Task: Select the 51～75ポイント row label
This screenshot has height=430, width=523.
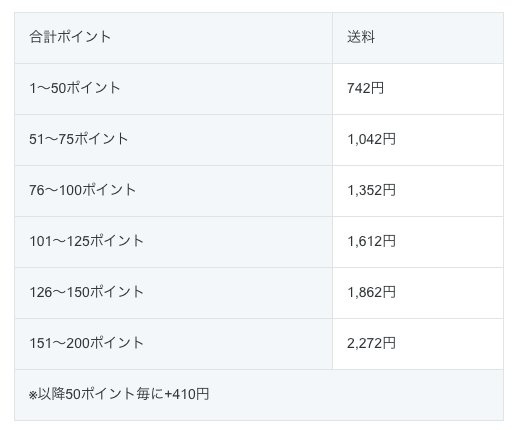Action: pos(79,139)
